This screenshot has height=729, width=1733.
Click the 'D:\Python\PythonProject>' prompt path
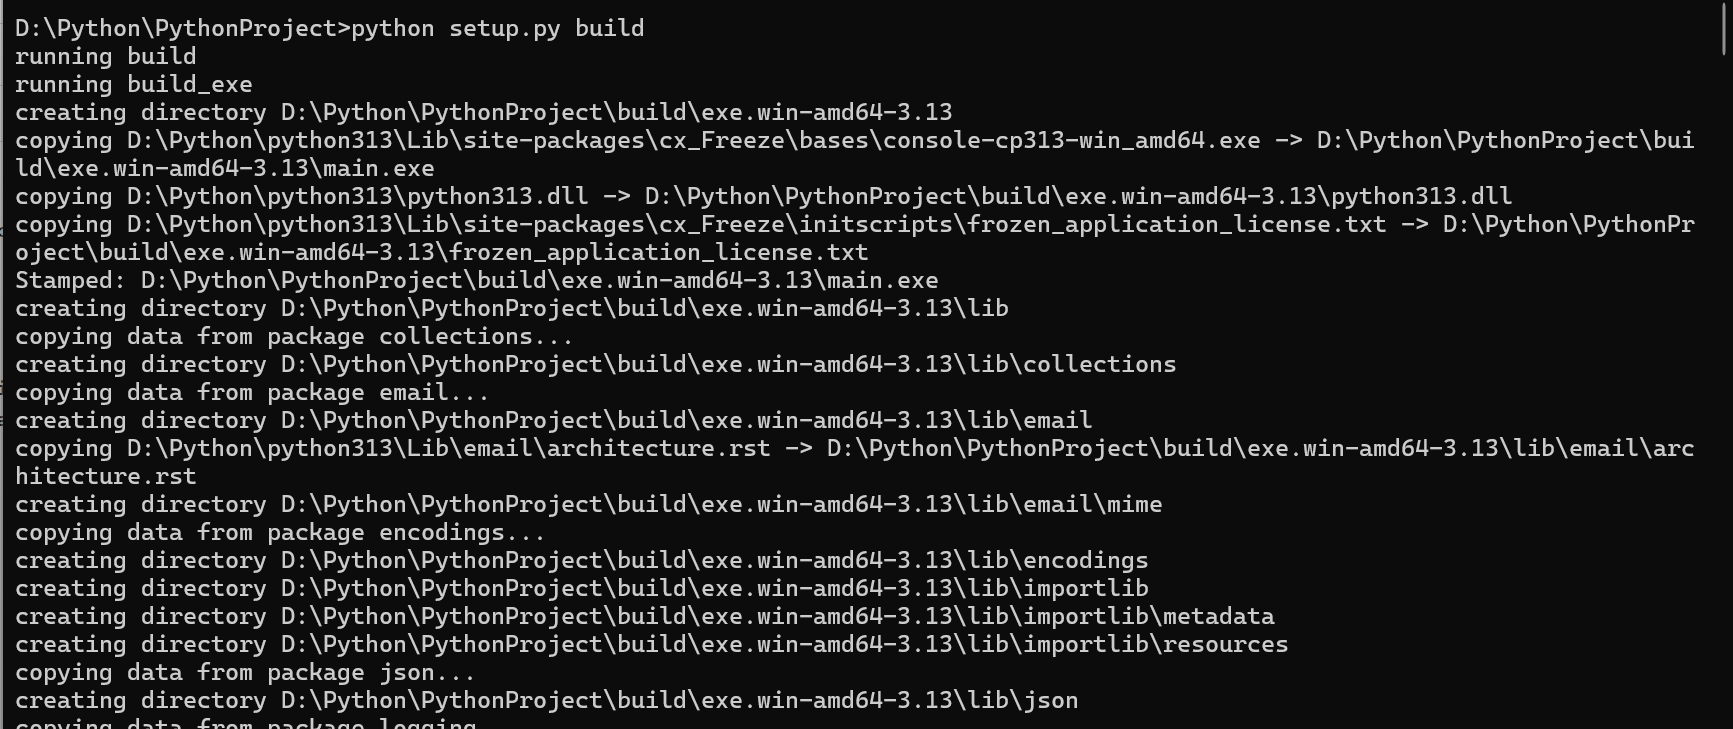(x=182, y=28)
